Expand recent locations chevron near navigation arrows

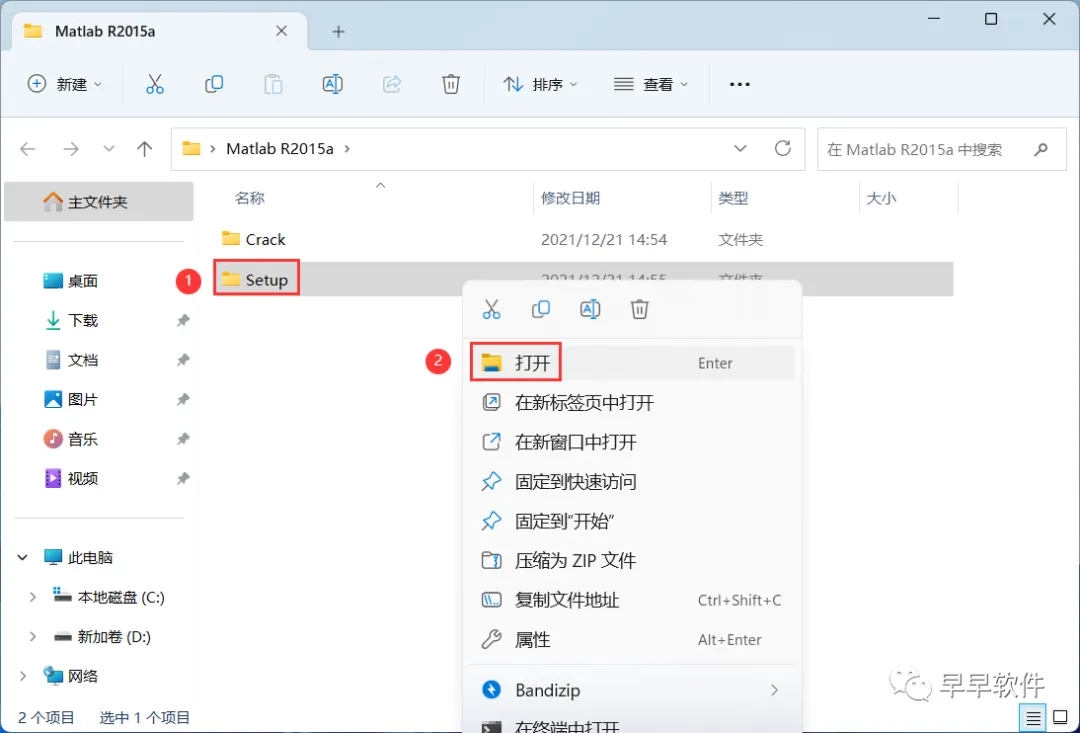point(108,149)
